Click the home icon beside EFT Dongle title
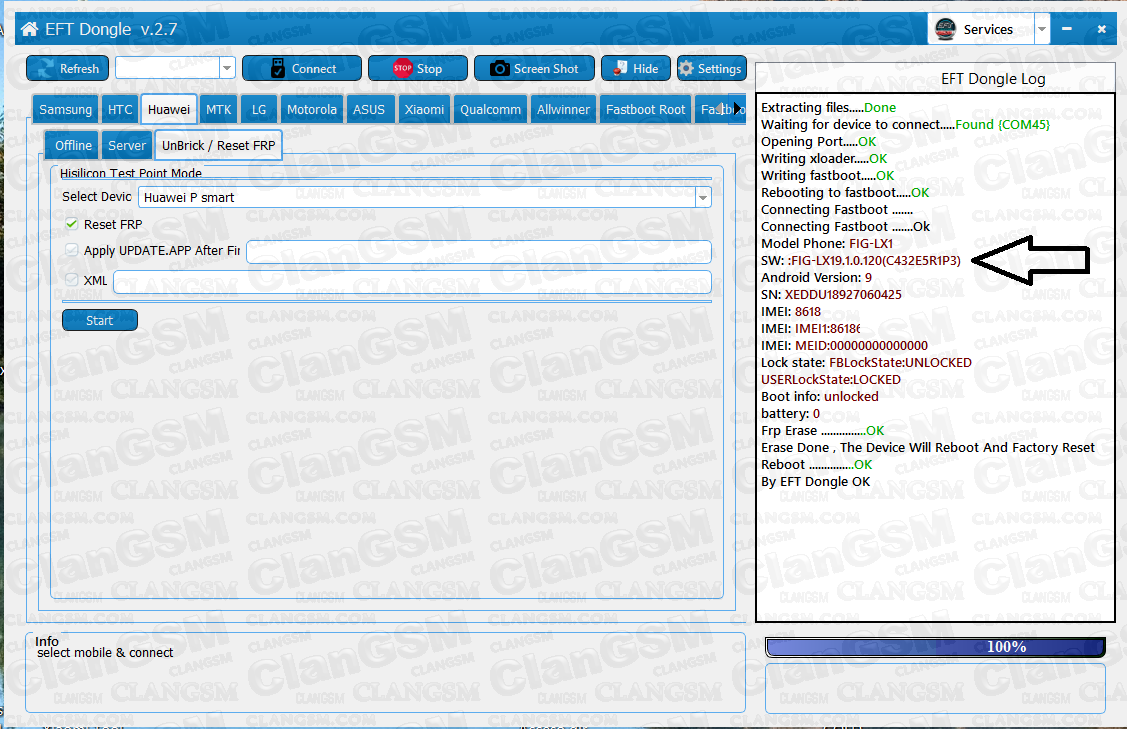1127x729 pixels. (x=29, y=29)
